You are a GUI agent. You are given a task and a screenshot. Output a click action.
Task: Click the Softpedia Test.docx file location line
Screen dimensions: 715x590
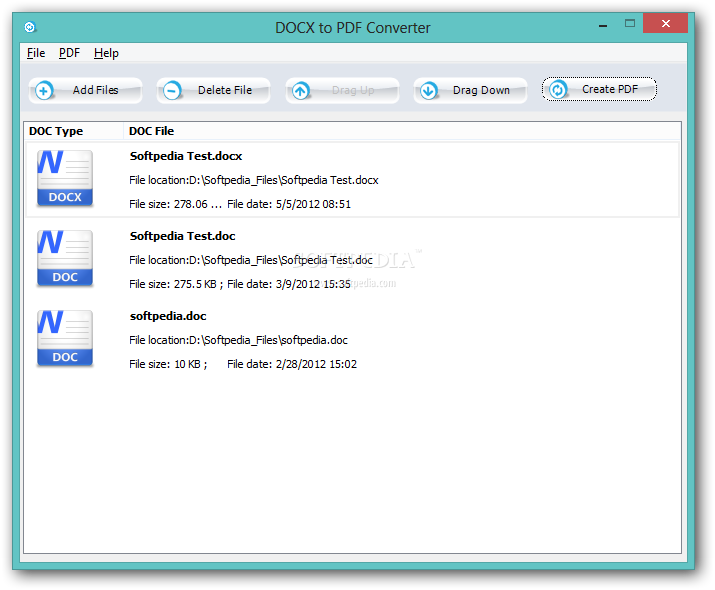click(x=254, y=181)
